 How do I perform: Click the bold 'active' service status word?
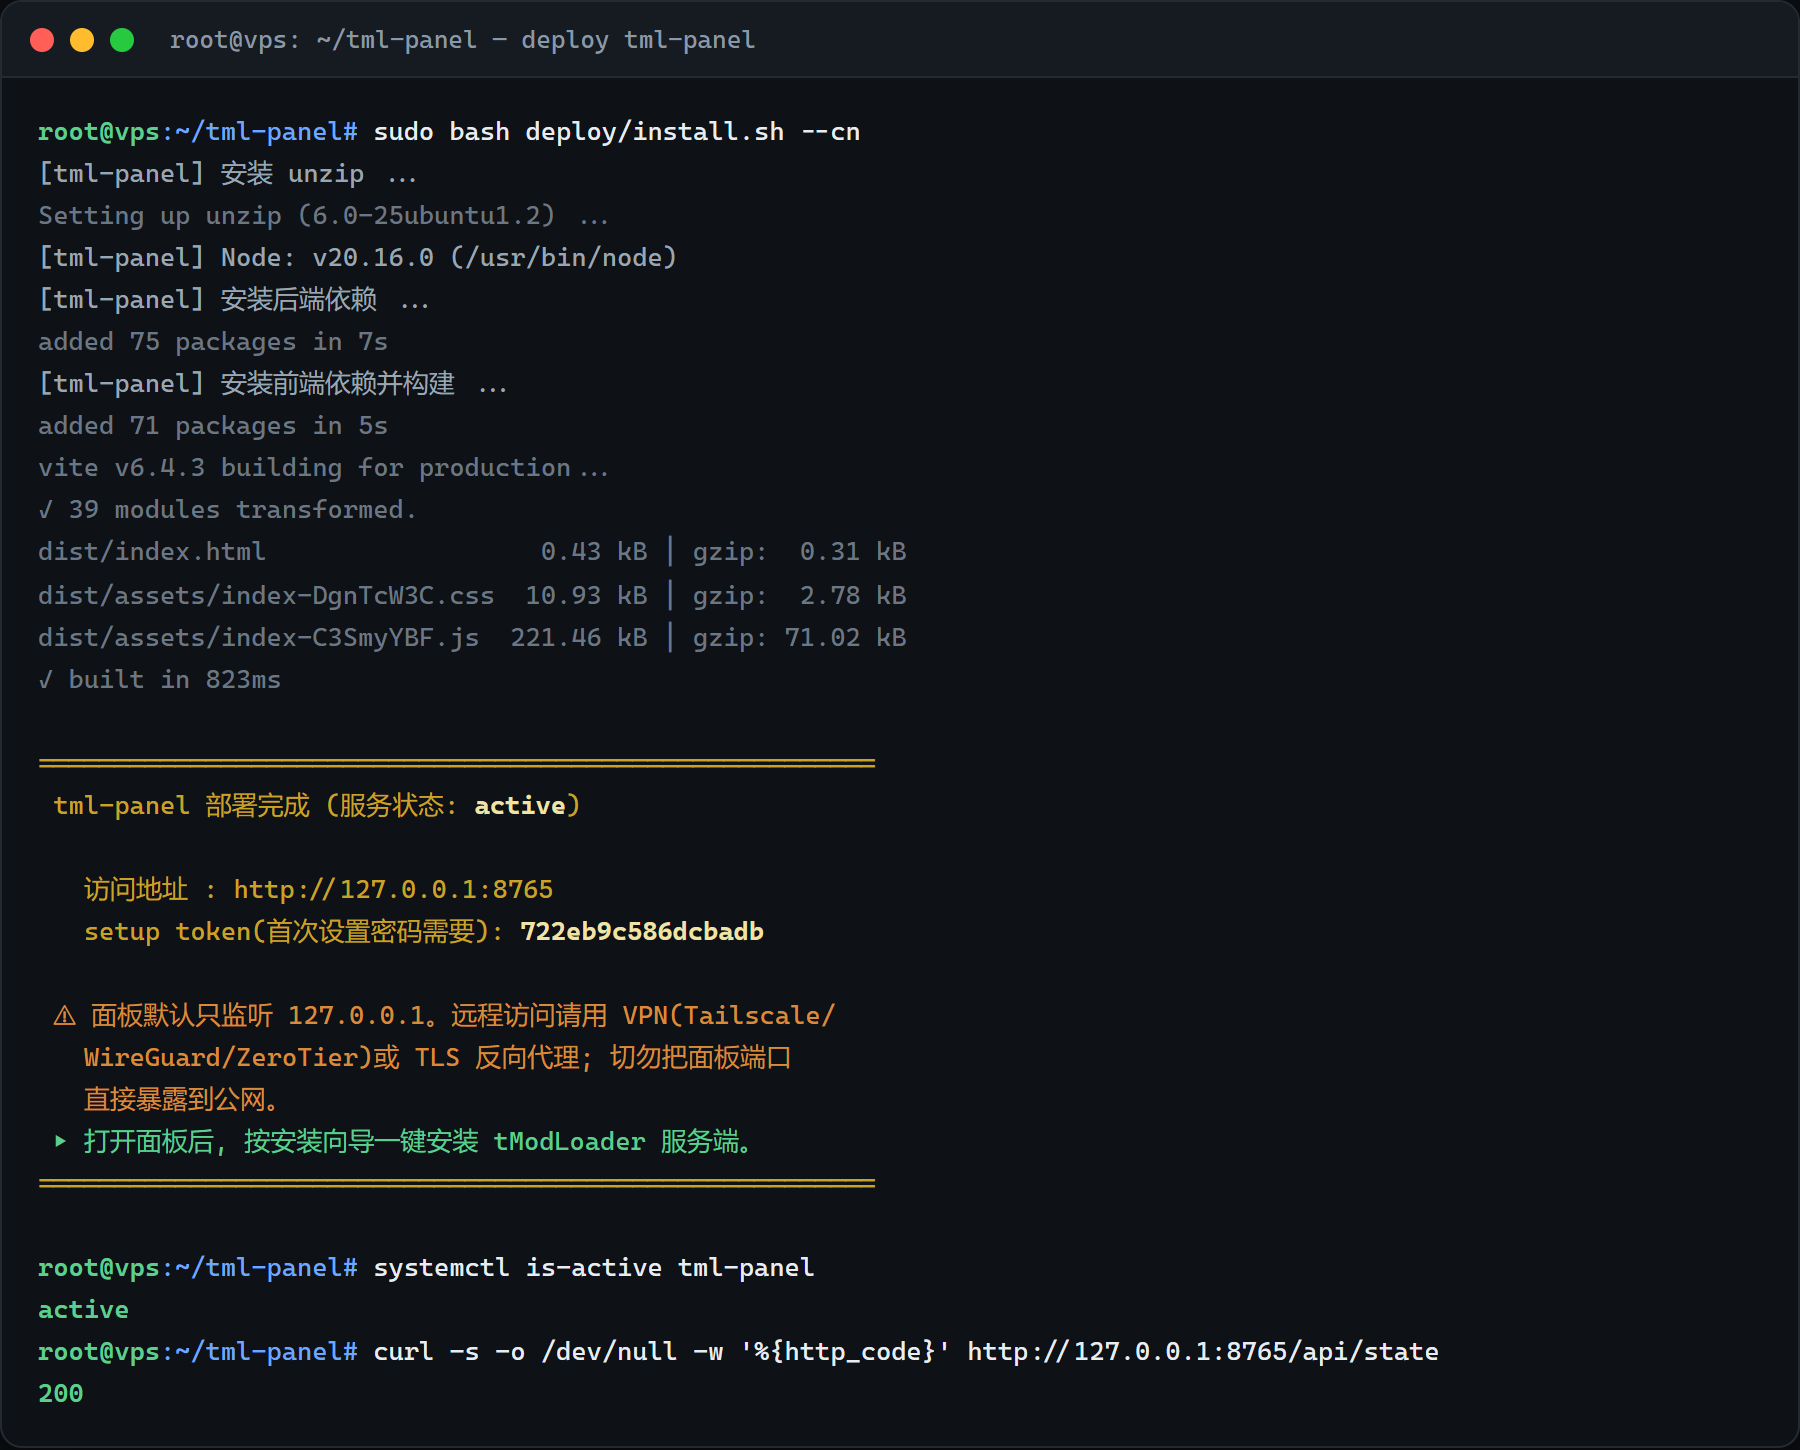pos(520,806)
